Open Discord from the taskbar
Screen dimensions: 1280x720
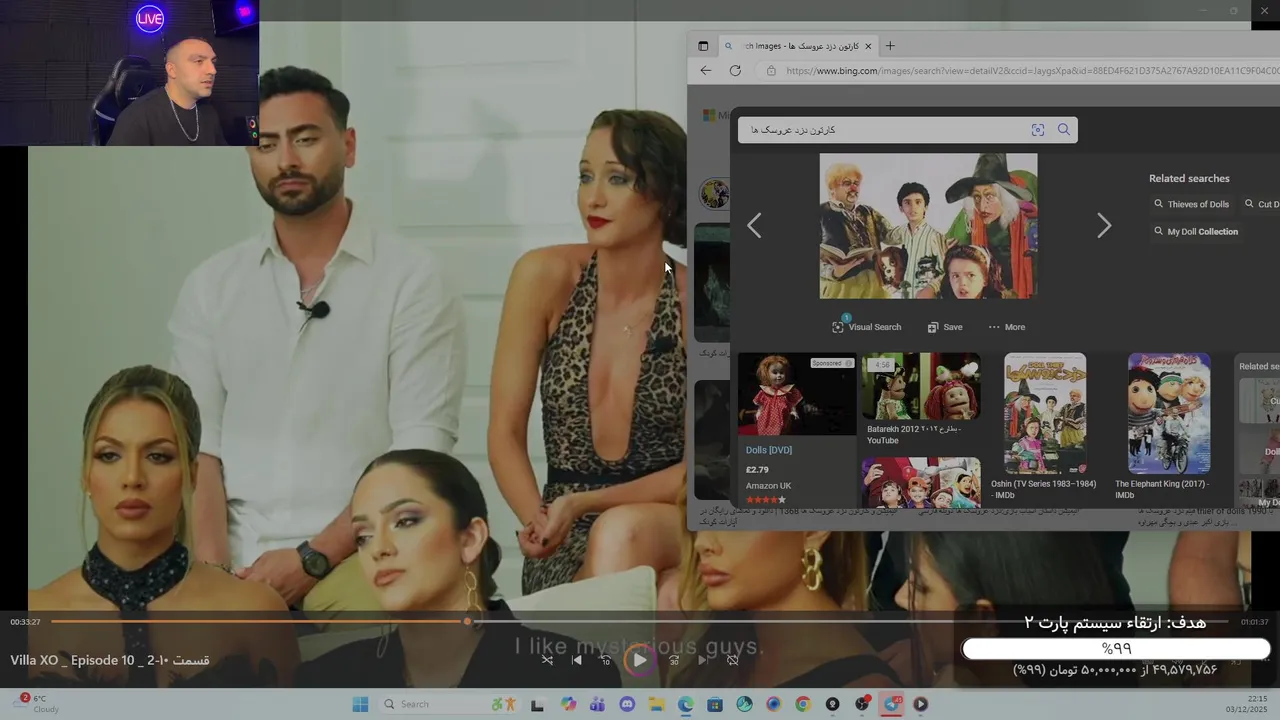[x=627, y=704]
